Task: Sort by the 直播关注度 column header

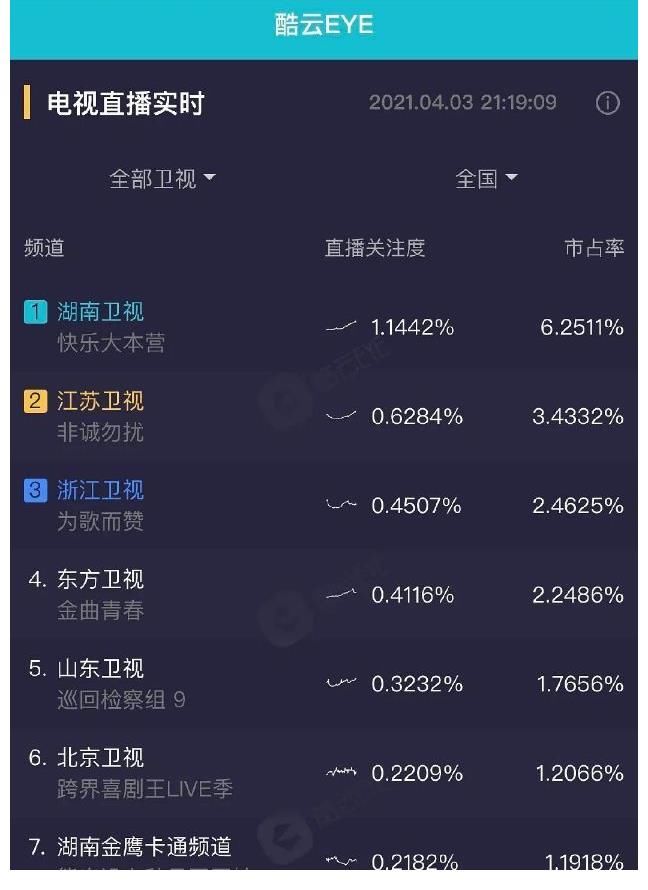Action: click(x=375, y=248)
